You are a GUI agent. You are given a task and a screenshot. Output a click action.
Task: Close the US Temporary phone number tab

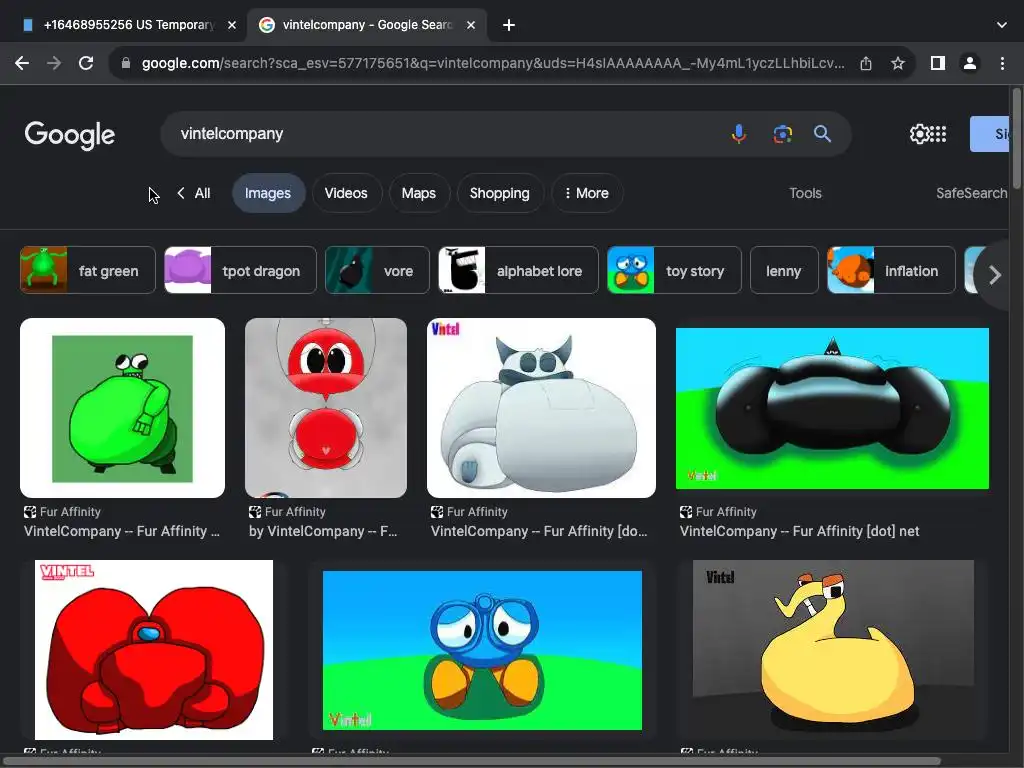click(232, 25)
